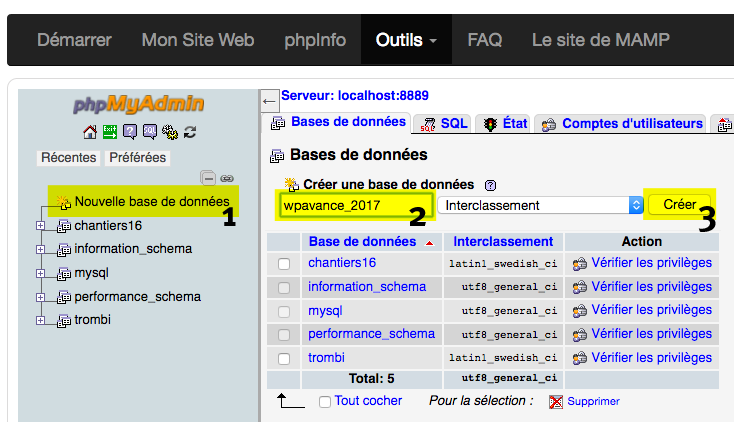The image size is (734, 422).
Task: Click the green logout (Exit) icon
Action: click(x=110, y=132)
